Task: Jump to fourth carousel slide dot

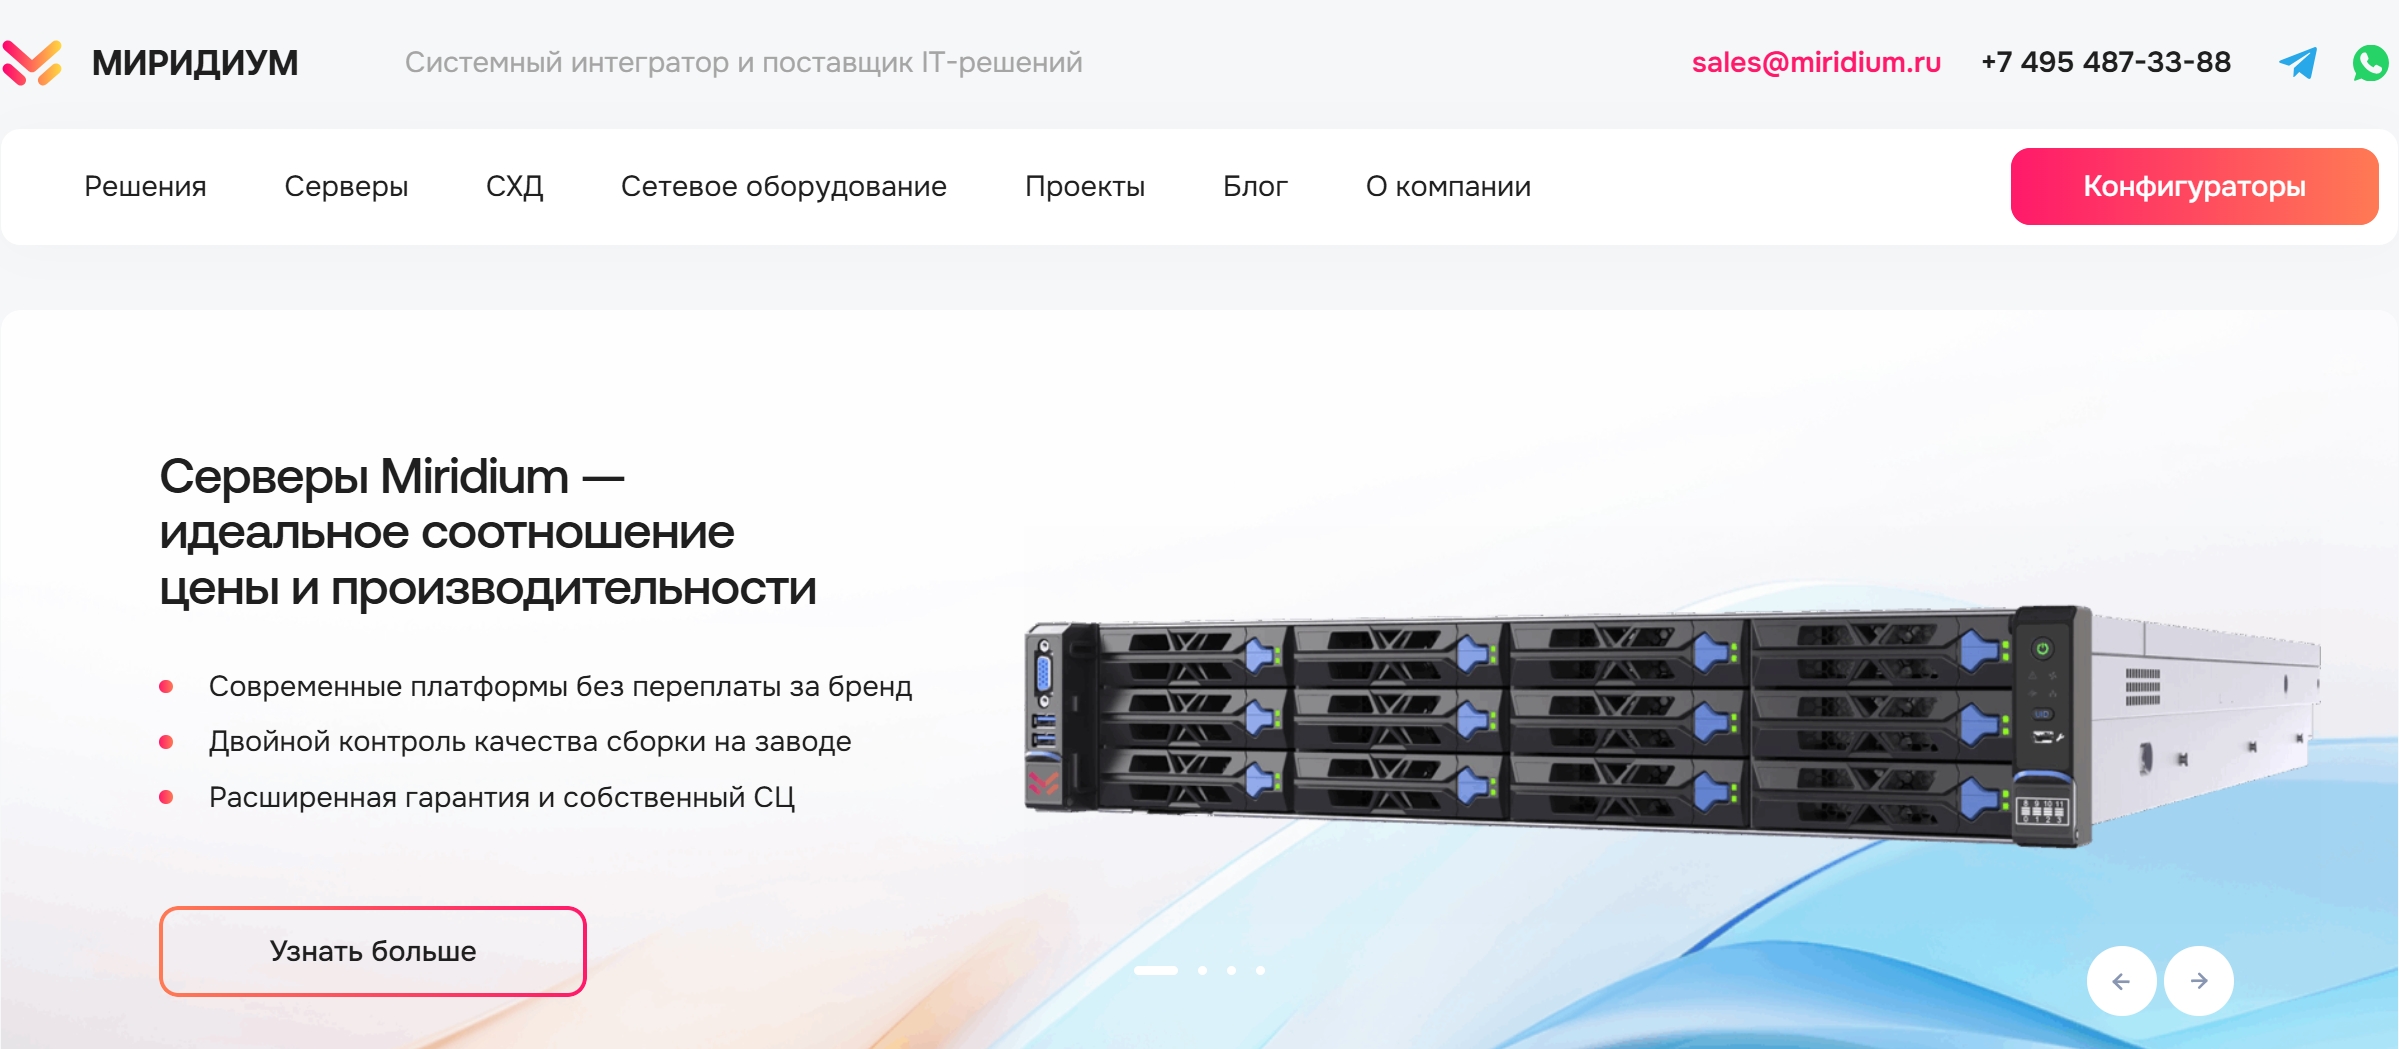Action: tap(1260, 970)
